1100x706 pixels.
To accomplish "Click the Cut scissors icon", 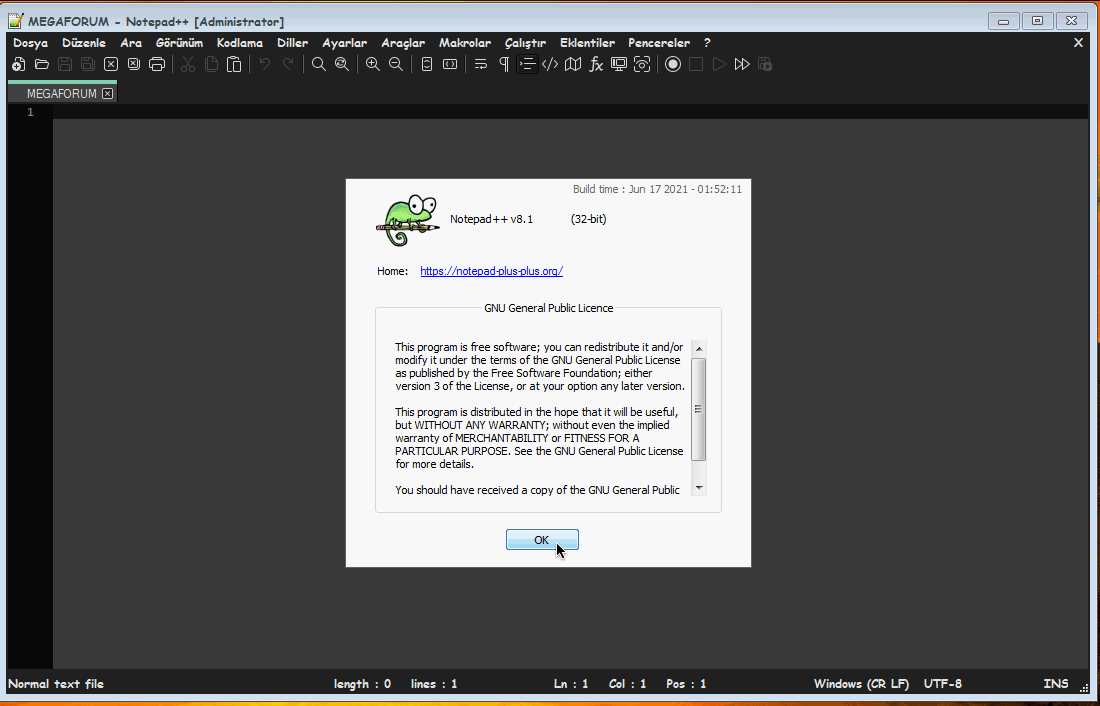I will [188, 65].
